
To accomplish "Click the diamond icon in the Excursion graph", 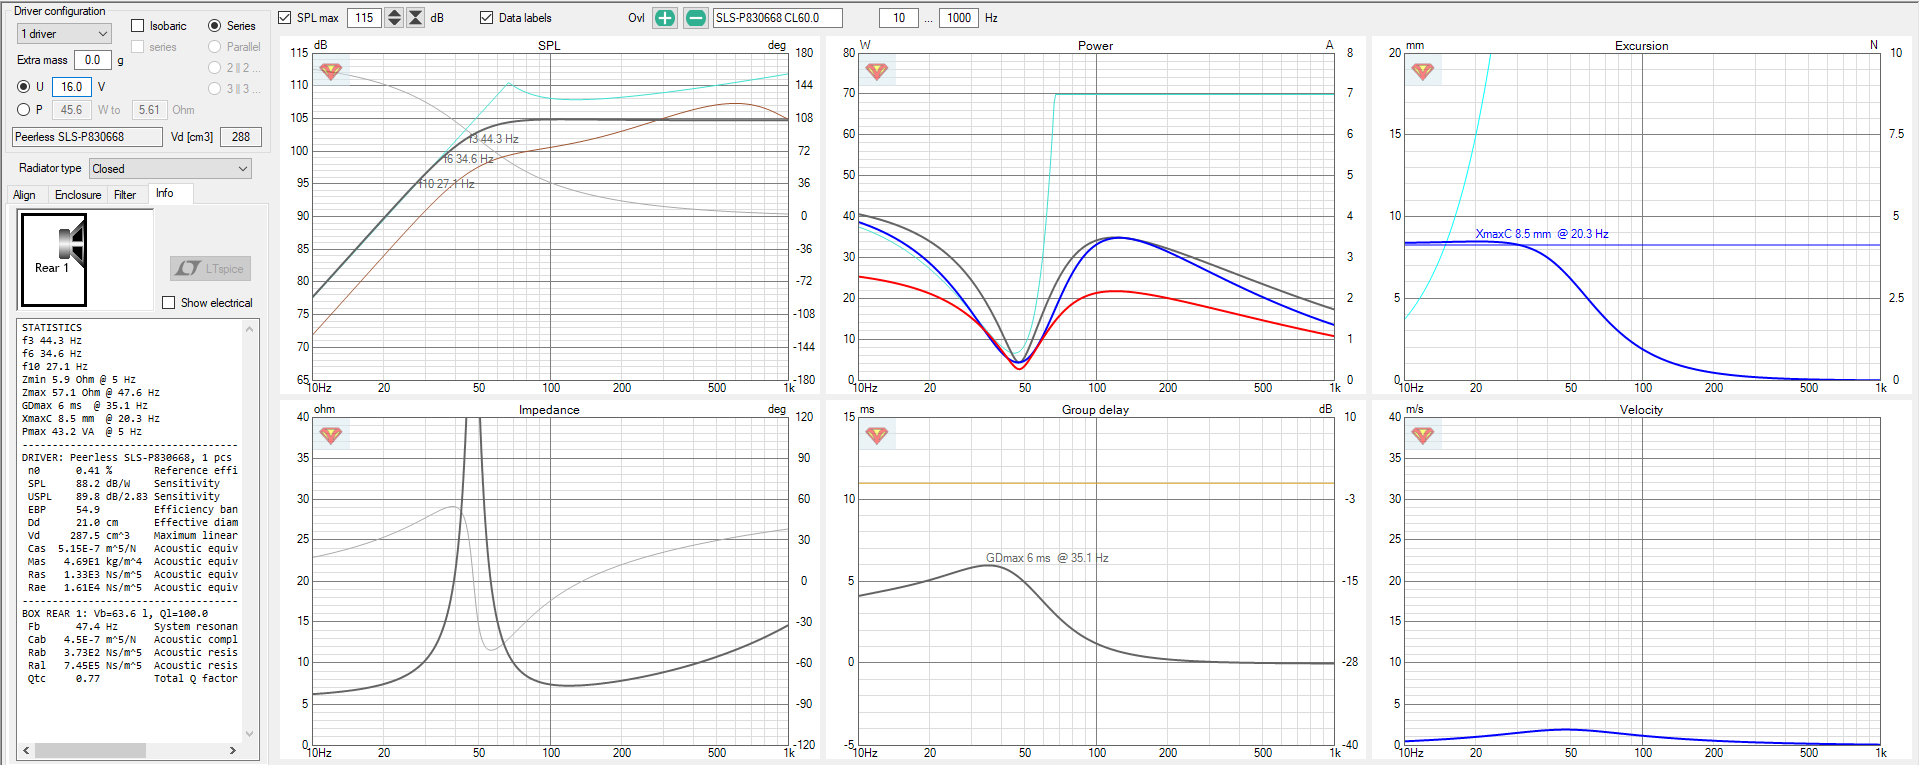I will pyautogui.click(x=1423, y=71).
